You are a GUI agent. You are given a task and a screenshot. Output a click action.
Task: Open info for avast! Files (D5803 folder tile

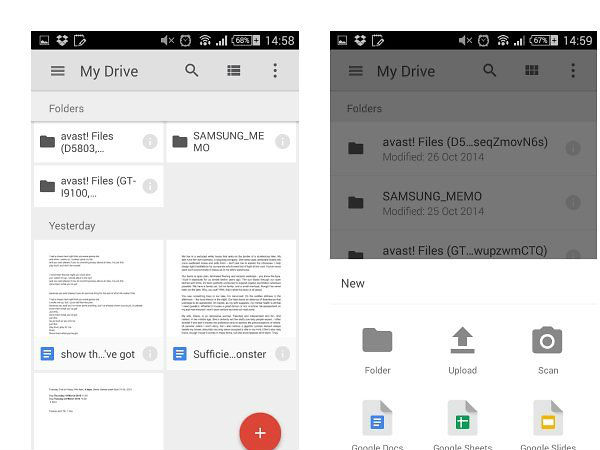coord(150,142)
